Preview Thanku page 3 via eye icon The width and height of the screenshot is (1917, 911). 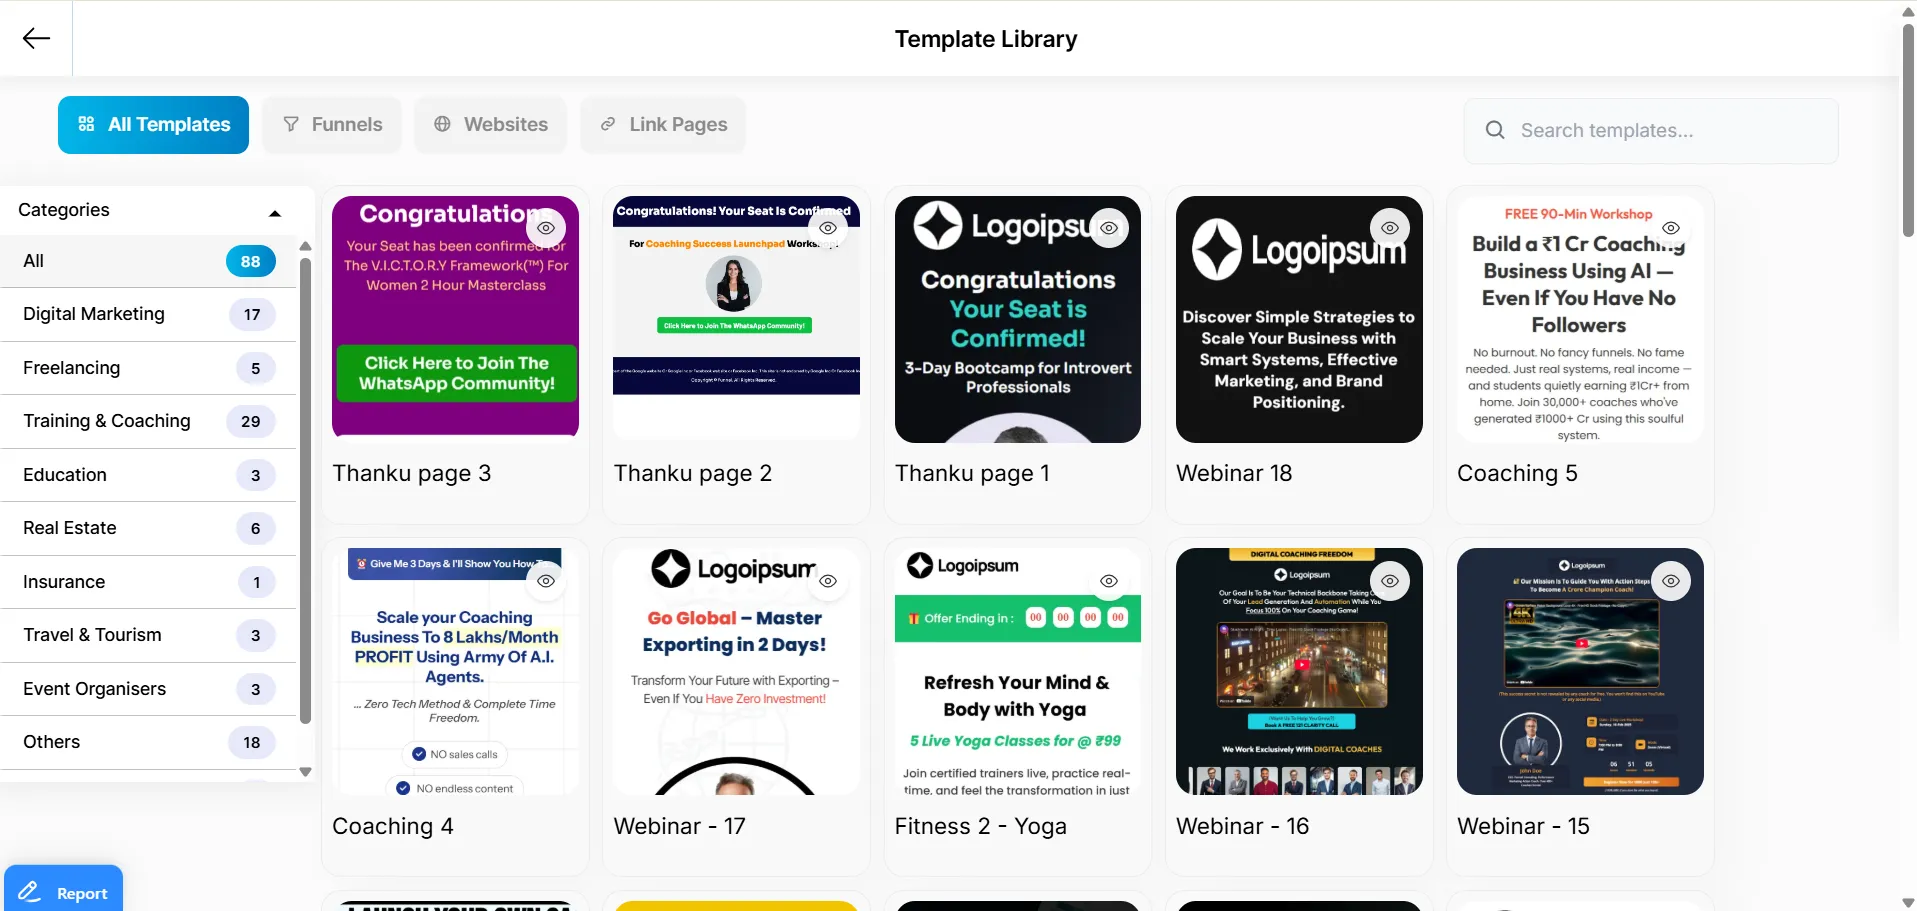click(x=546, y=228)
